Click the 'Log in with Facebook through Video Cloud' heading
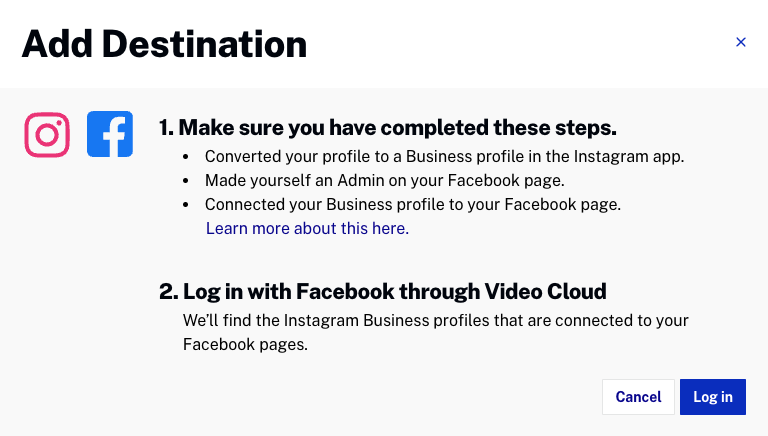 coord(394,292)
